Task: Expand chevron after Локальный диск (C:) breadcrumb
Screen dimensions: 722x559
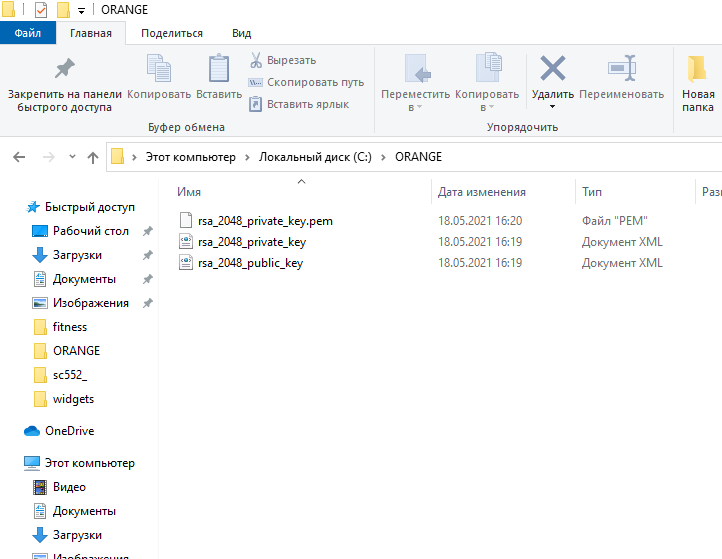Action: (383, 157)
